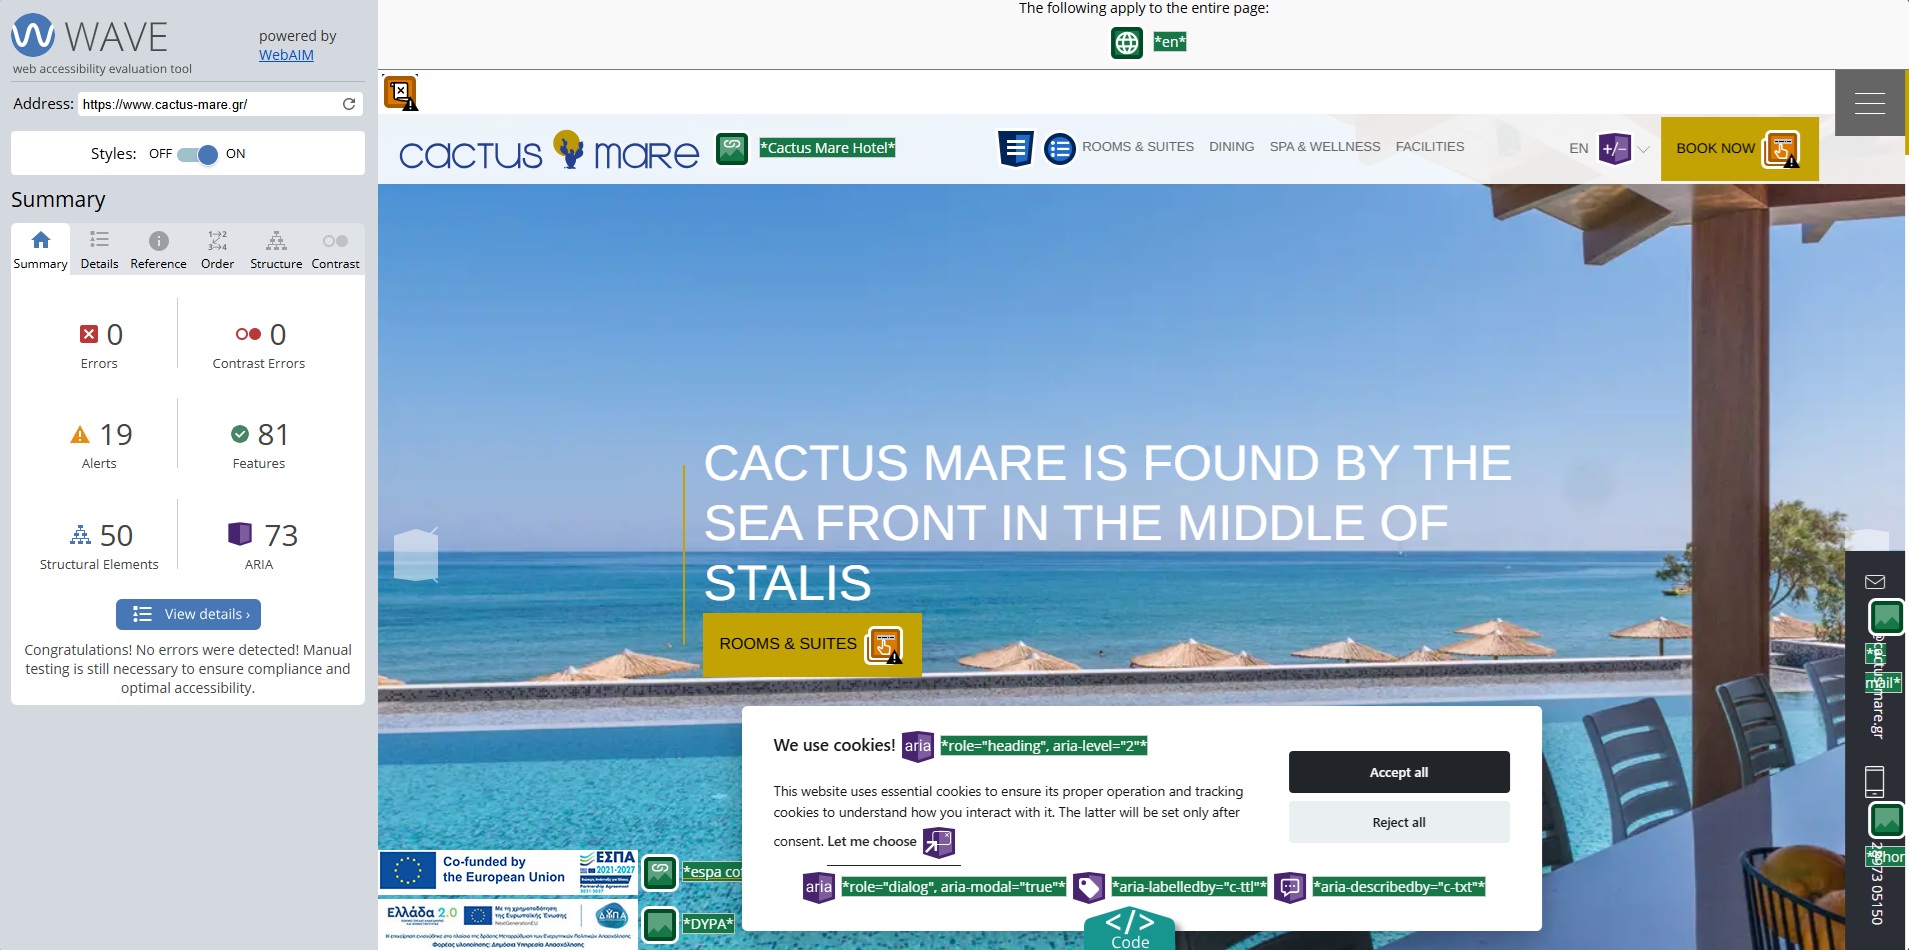Click the image alt icon below mail envelope
Image resolution: width=1909 pixels, height=950 pixels.
[1887, 617]
